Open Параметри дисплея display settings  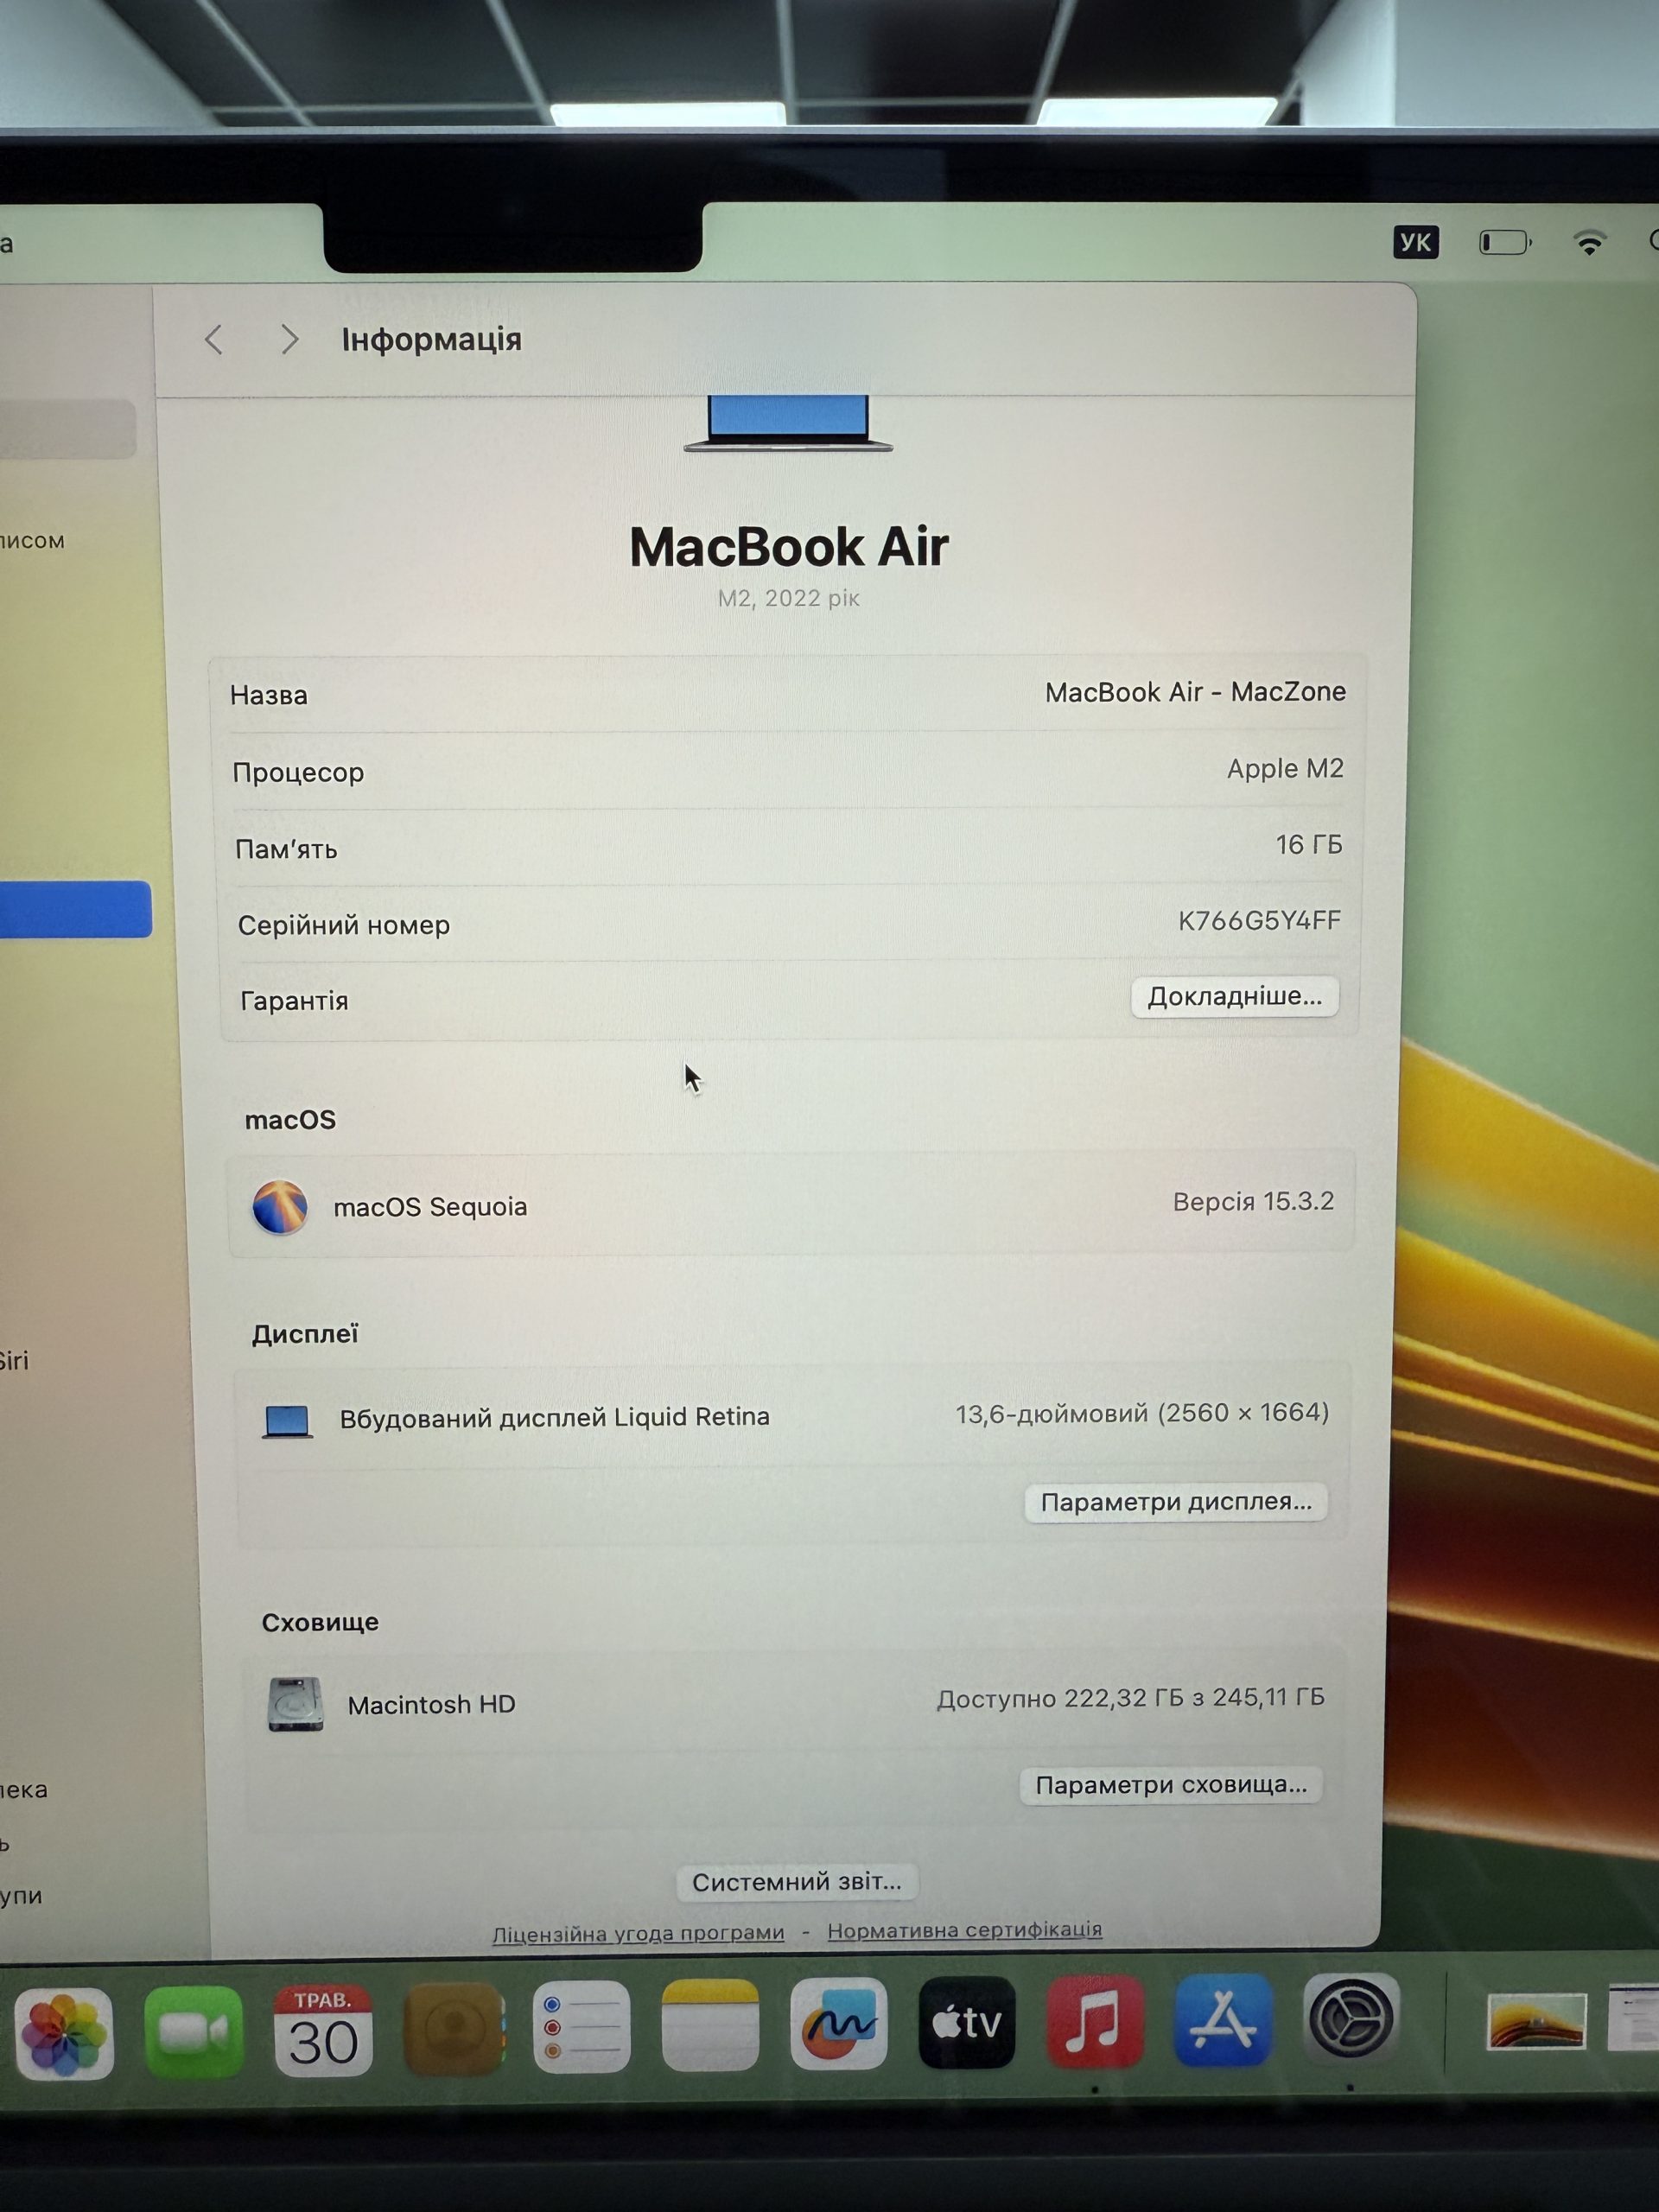coord(1176,1502)
